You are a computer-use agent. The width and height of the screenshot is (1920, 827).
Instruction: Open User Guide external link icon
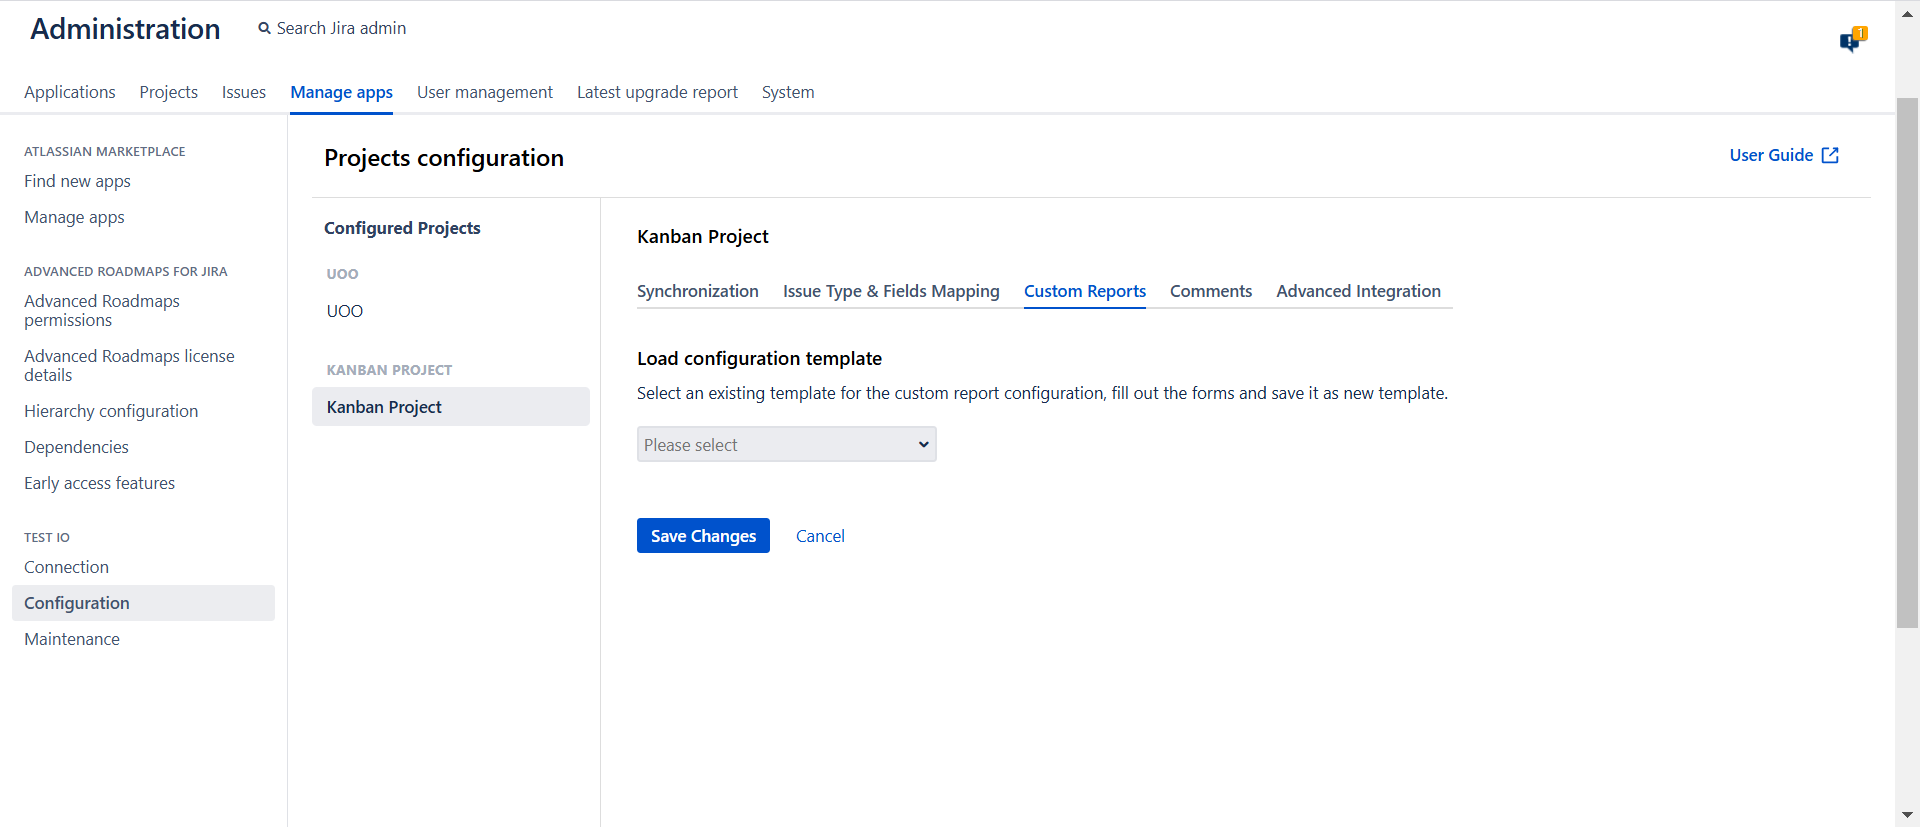(x=1830, y=155)
